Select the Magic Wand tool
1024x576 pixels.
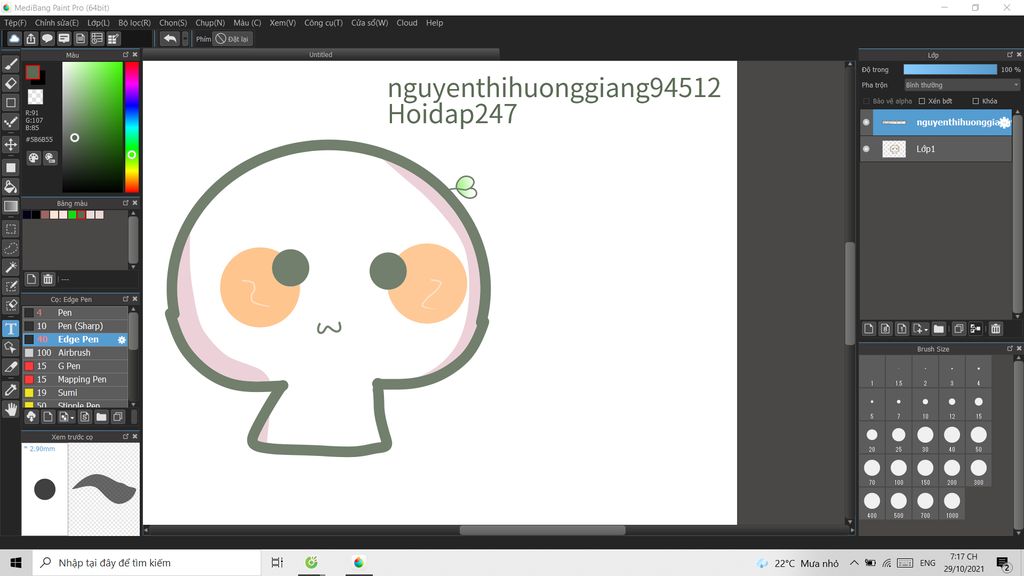(x=10, y=267)
